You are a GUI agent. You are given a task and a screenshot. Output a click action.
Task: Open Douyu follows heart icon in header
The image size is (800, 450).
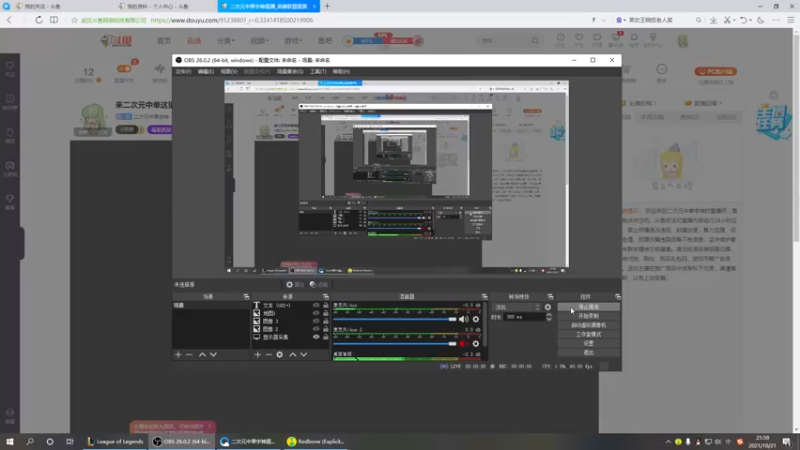(x=579, y=38)
